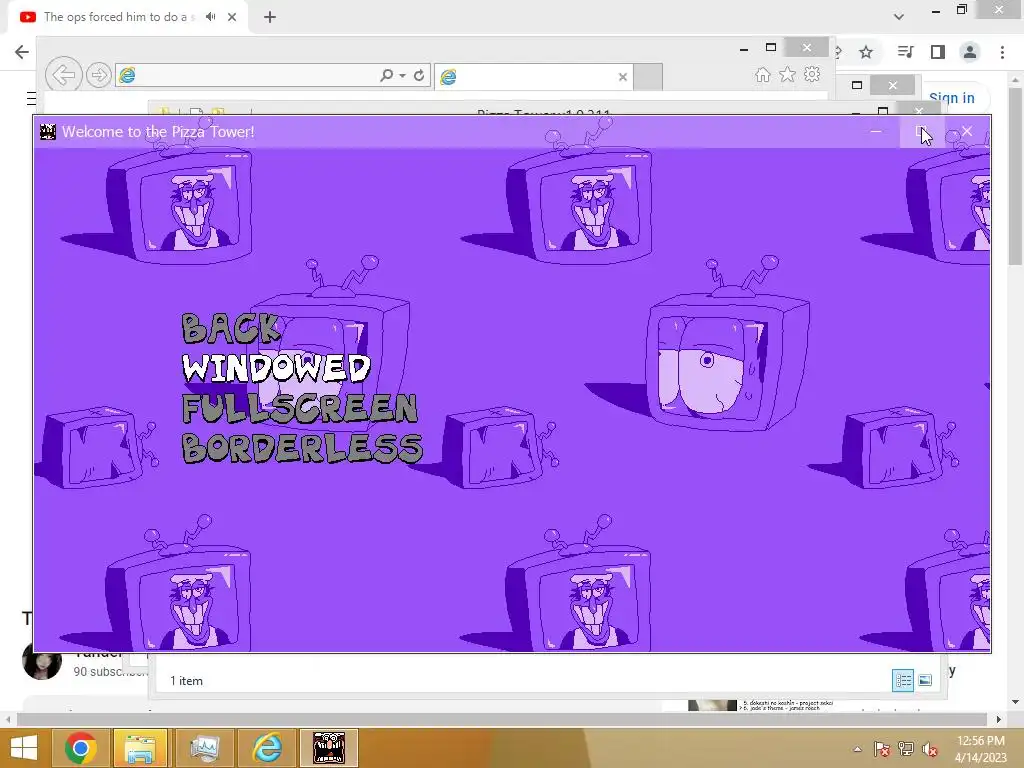1024x768 pixels.
Task: Click the scroll-right arrow at page bottom
Action: (x=999, y=719)
